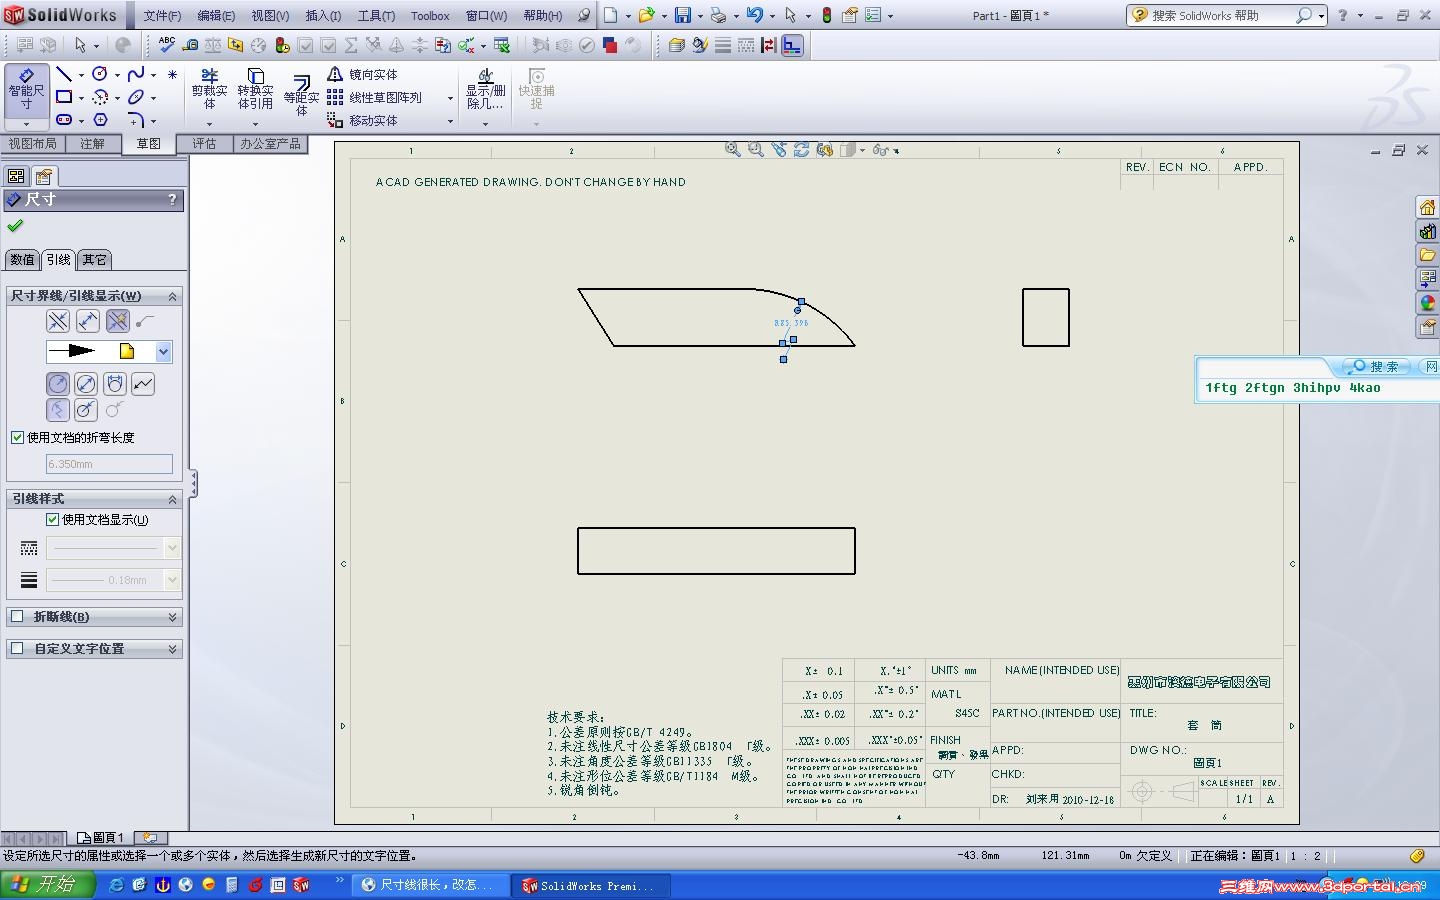Confirm the dimension with the green checkmark
1440x900 pixels.
click(x=15, y=226)
